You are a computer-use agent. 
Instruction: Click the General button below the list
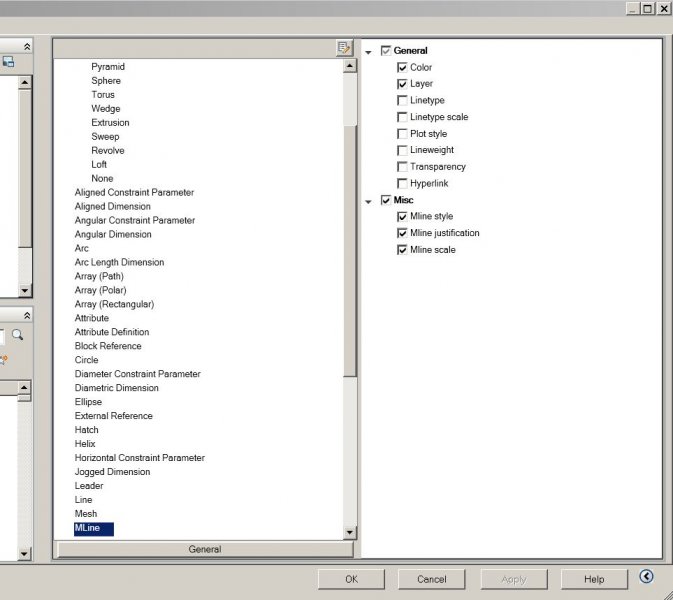[x=205, y=549]
